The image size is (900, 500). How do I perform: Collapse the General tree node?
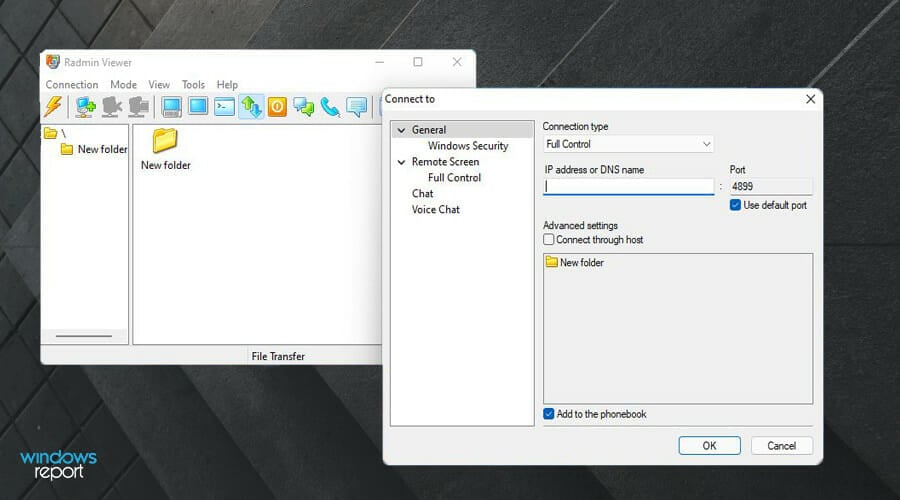click(x=401, y=130)
